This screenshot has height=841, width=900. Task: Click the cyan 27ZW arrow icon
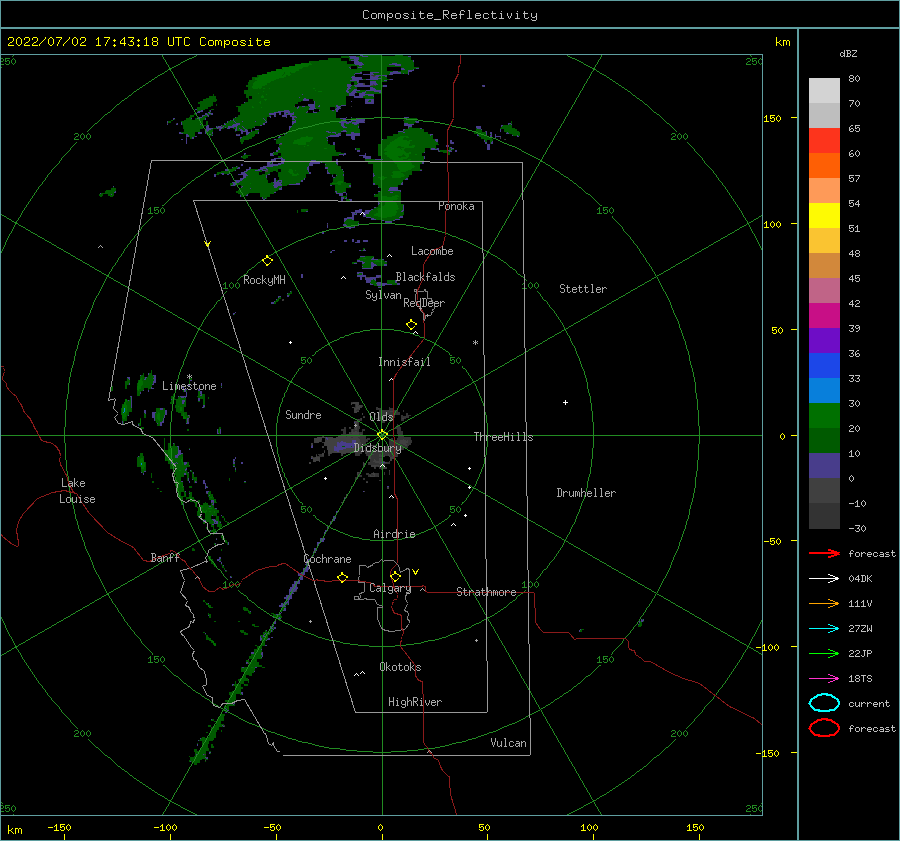point(824,629)
